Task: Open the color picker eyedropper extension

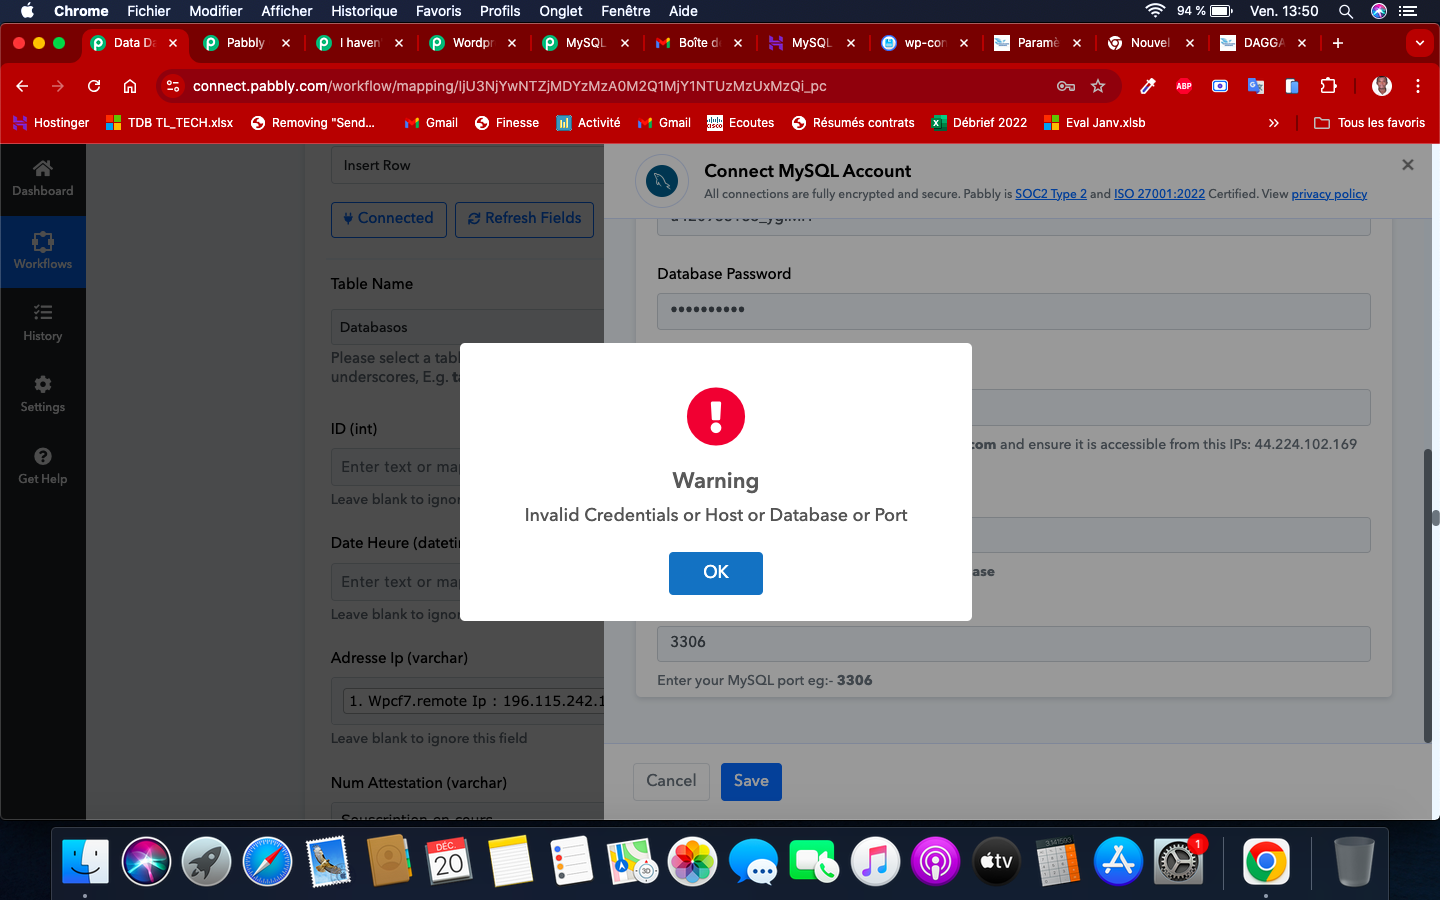Action: [x=1148, y=86]
